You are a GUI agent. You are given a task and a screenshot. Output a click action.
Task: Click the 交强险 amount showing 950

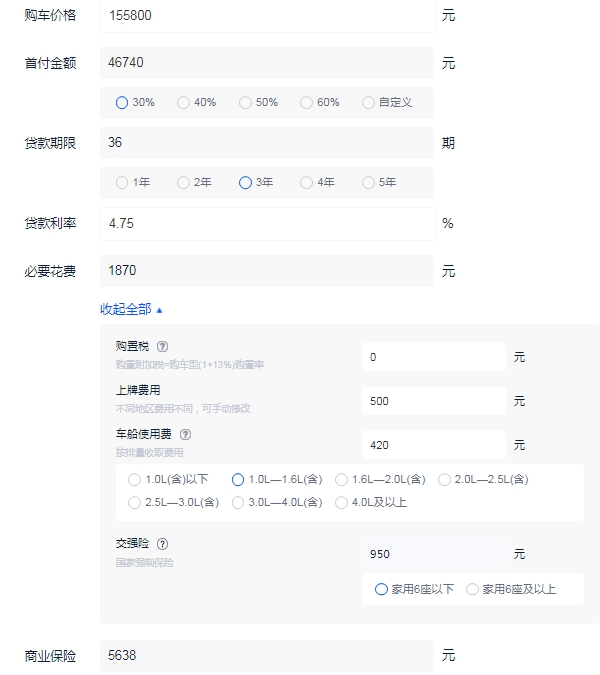434,554
